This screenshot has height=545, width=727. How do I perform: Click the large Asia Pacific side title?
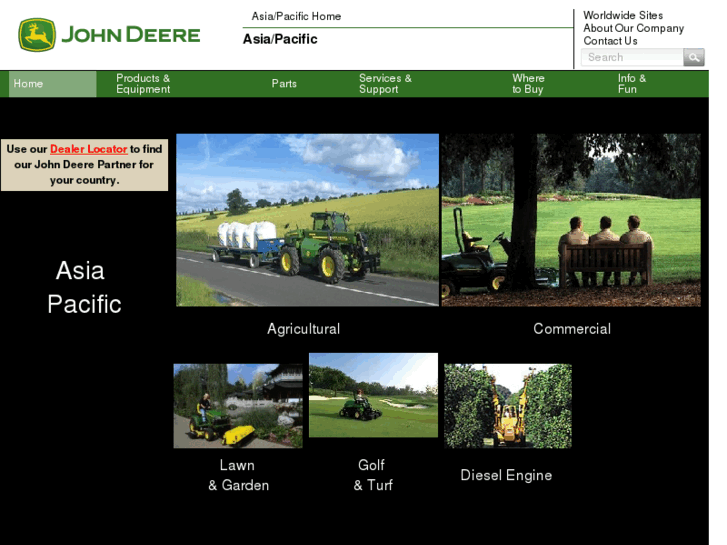click(84, 287)
